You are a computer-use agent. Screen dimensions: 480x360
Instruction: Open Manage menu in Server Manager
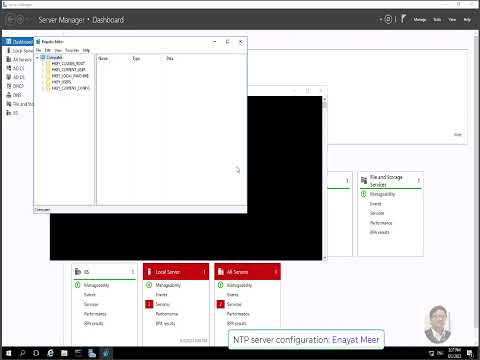419,20
